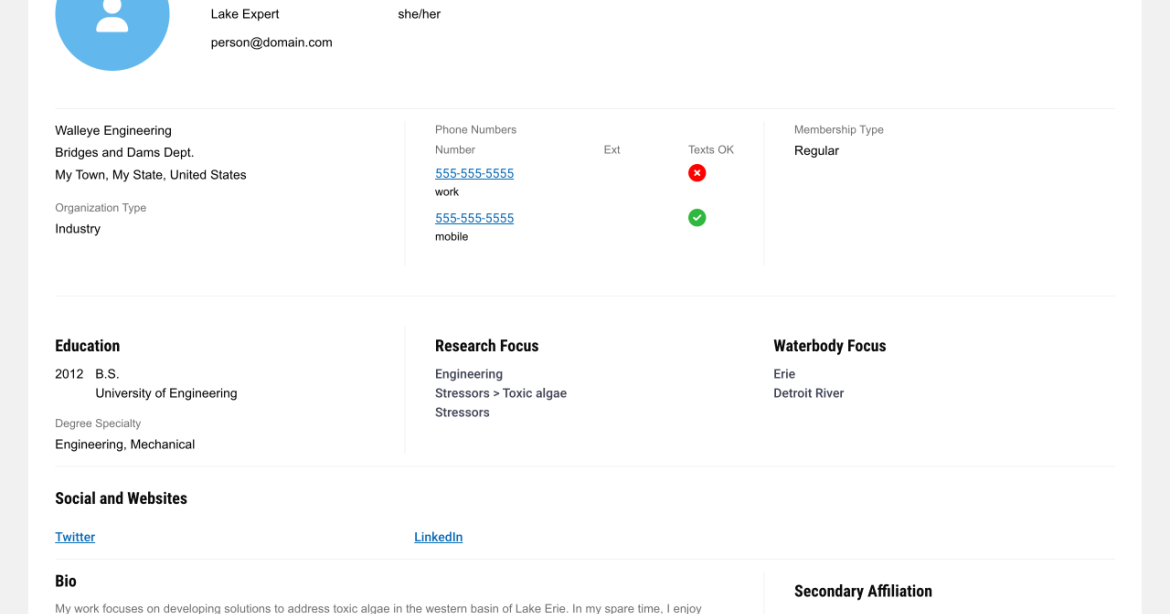Click the Industry organization type value

pos(78,229)
